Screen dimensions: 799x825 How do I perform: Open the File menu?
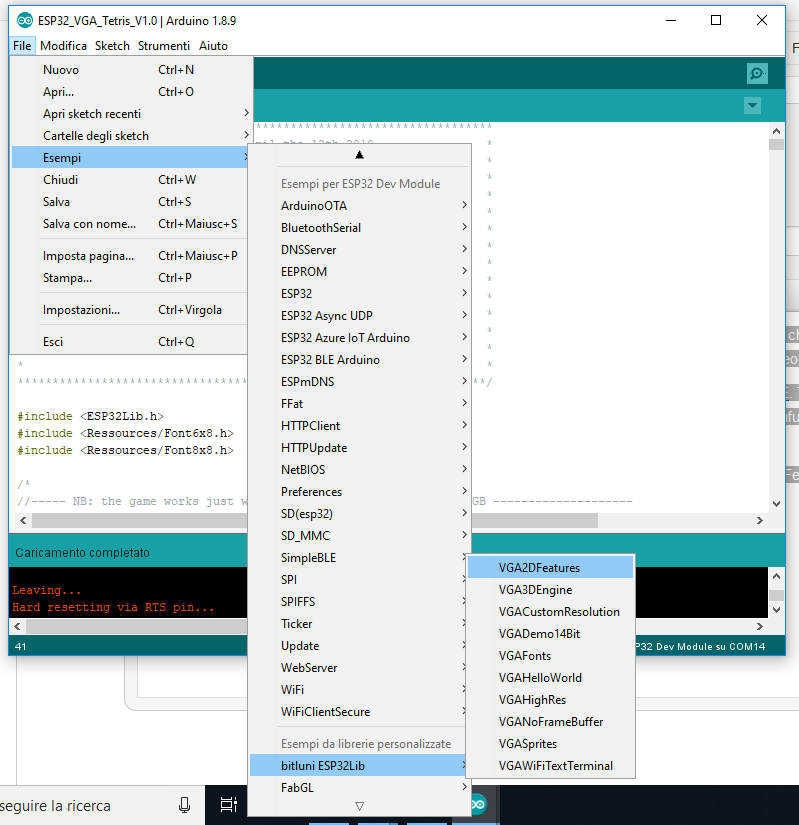click(22, 46)
